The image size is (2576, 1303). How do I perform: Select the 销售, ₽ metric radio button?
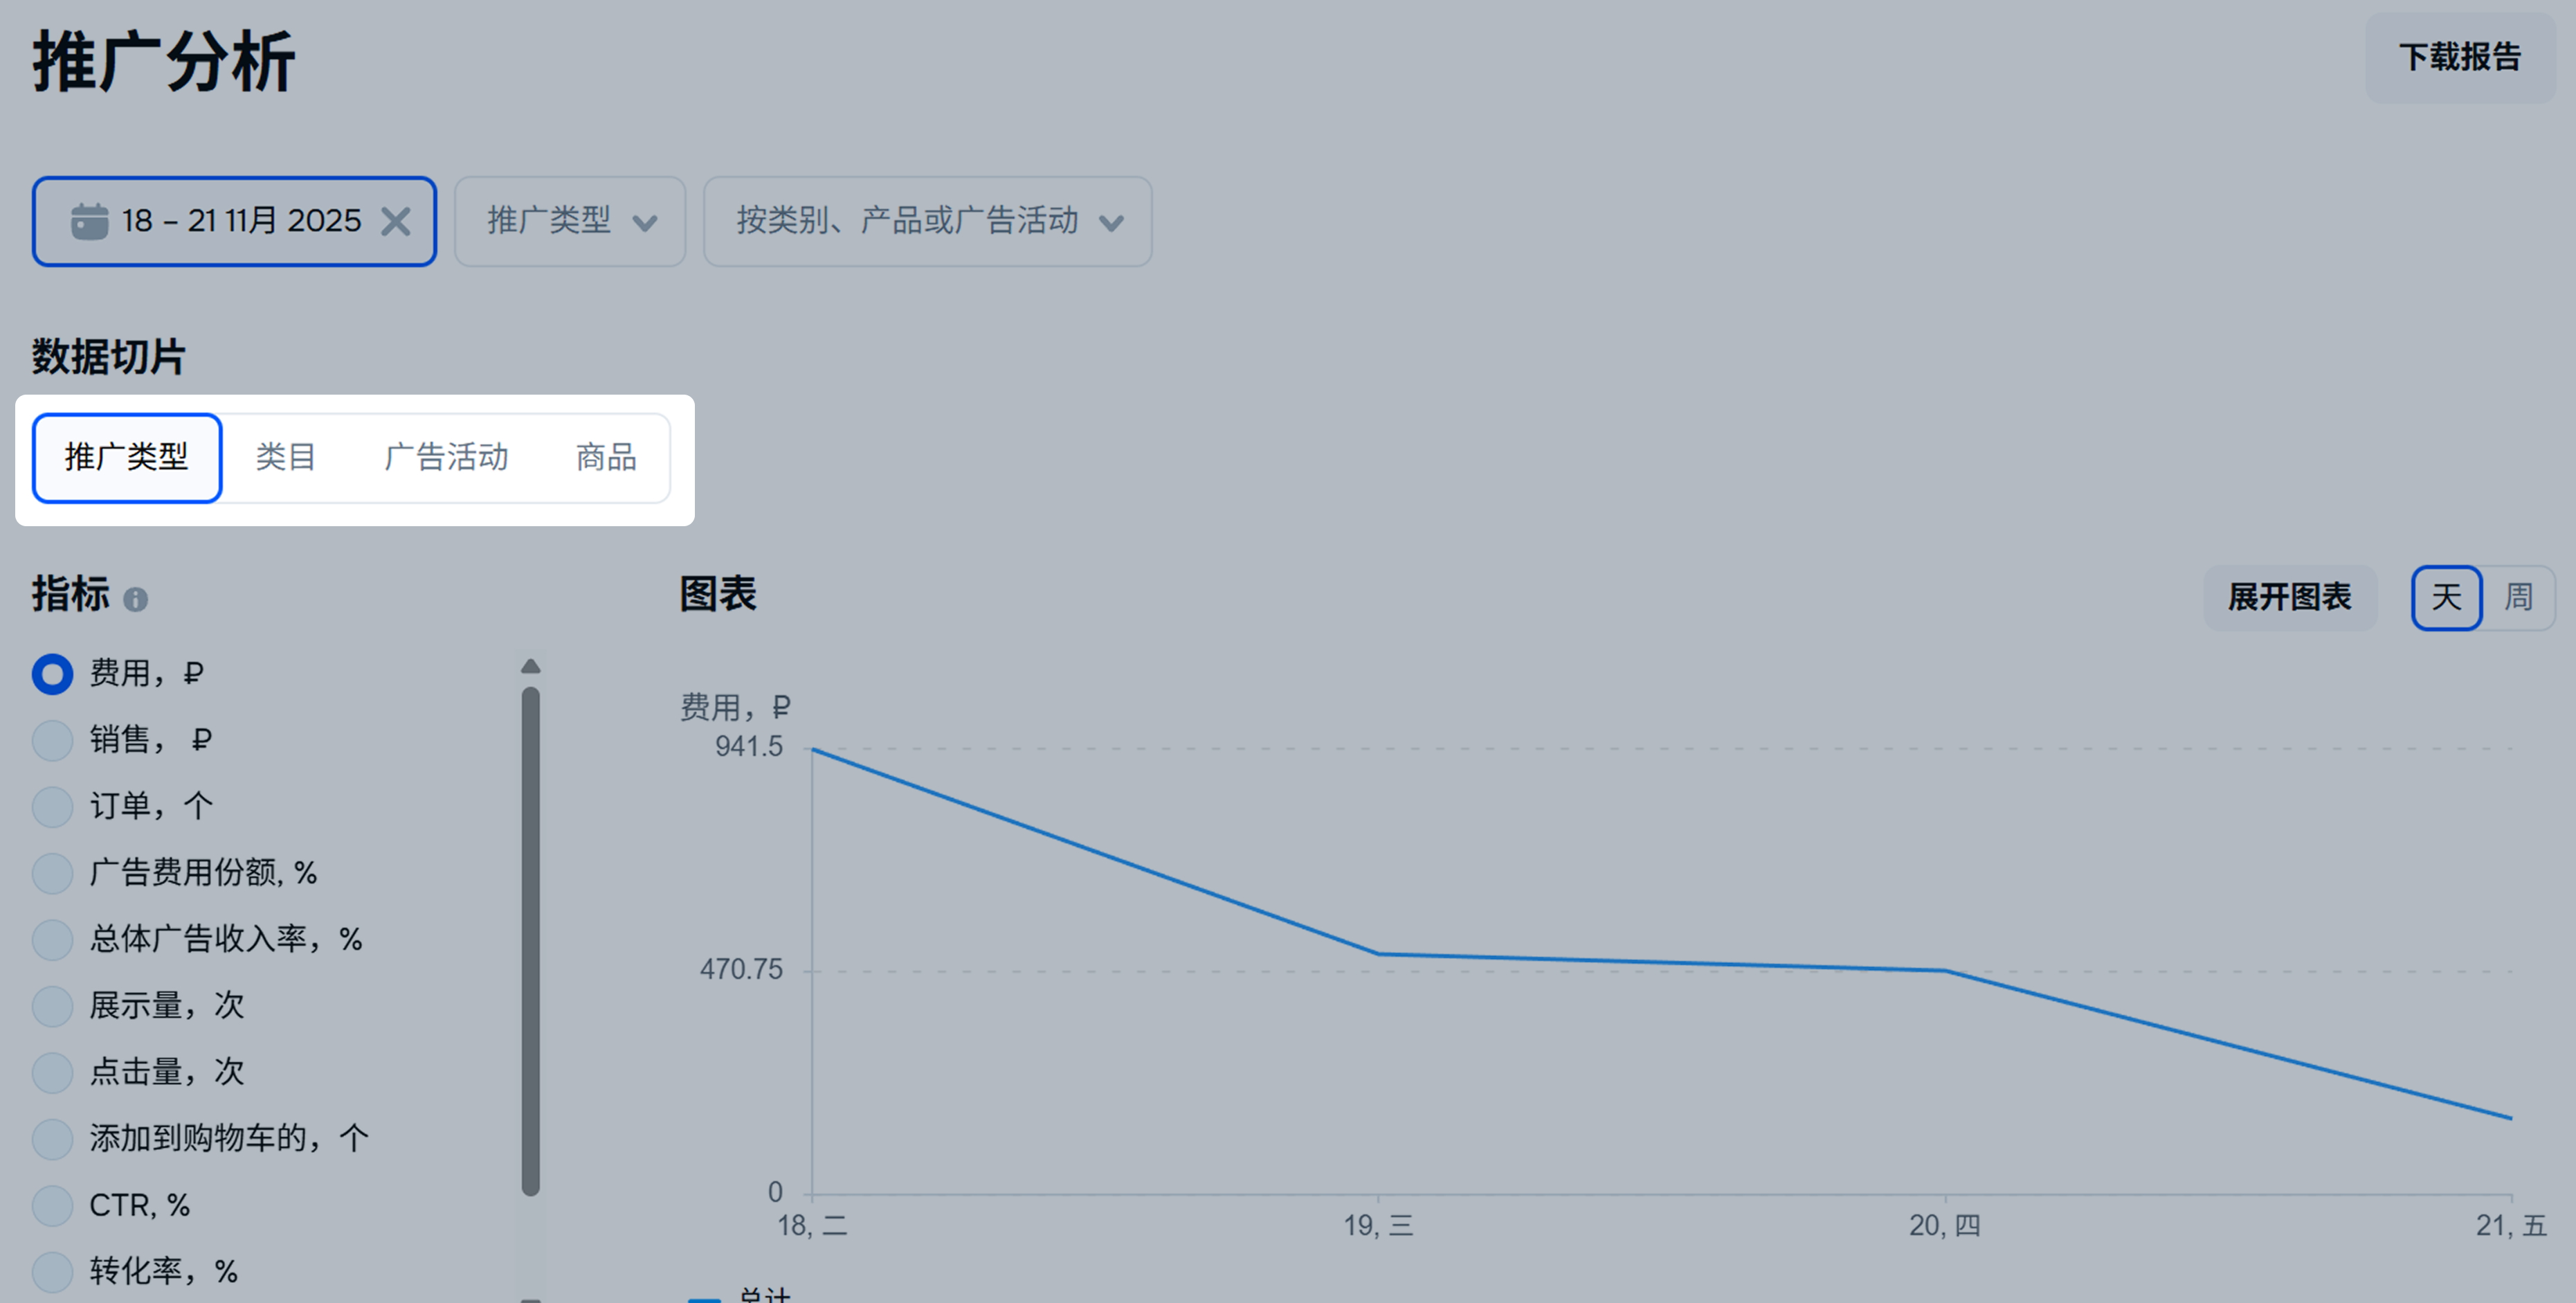(52, 740)
